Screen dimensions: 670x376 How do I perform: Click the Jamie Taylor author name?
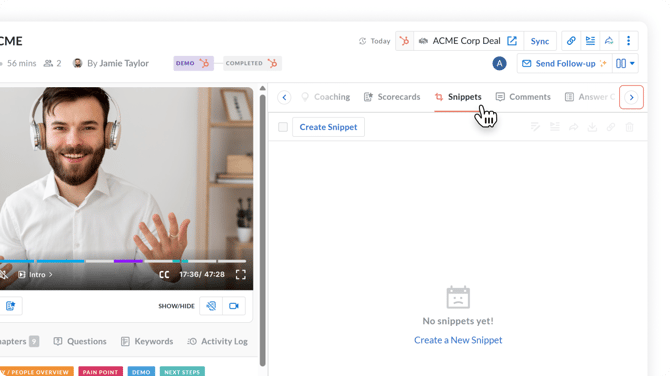coord(124,63)
